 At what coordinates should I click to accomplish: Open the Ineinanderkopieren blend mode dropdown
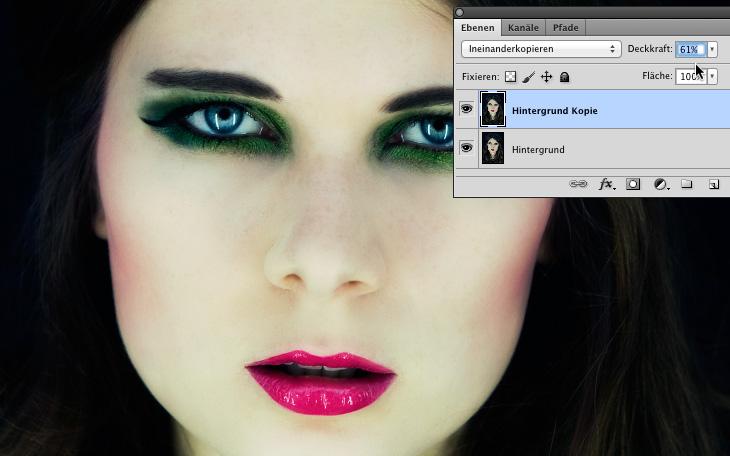(x=541, y=49)
